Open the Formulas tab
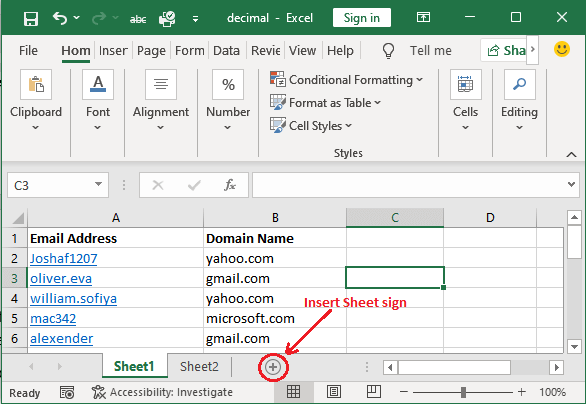Screen dimensions: 586x404 point(189,50)
